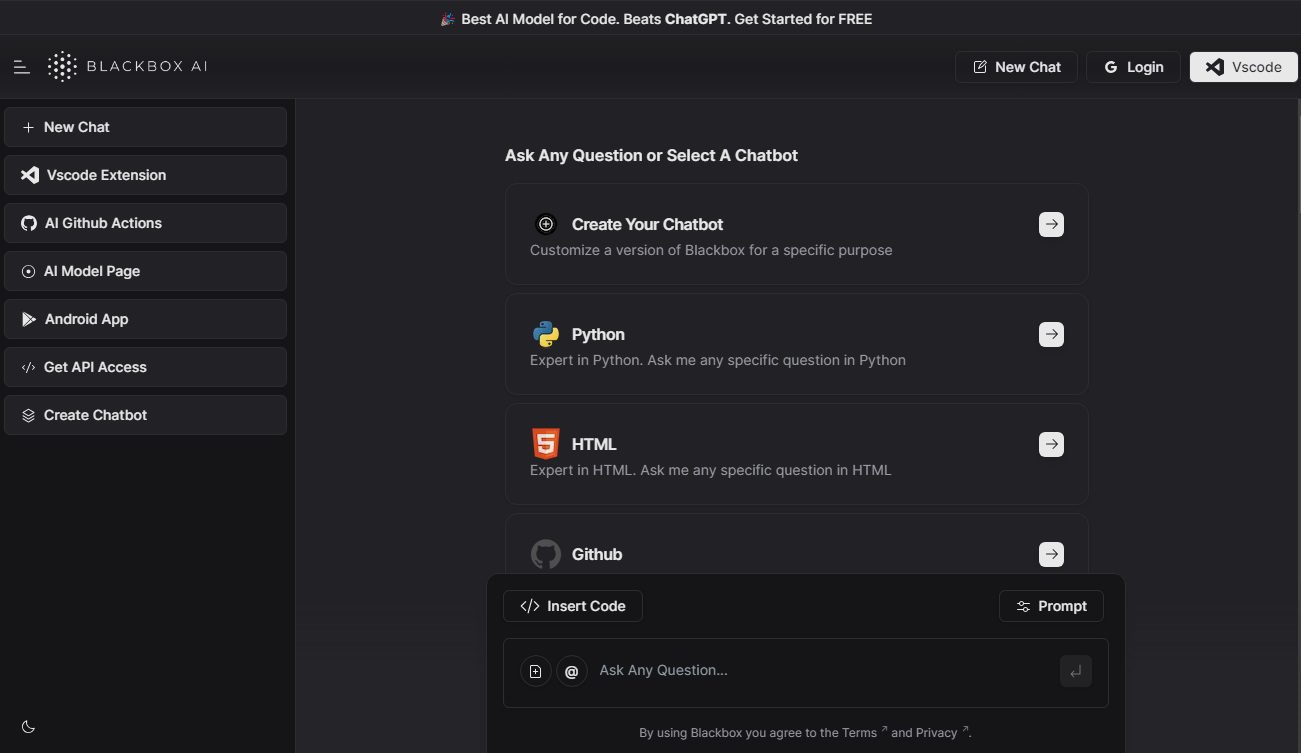Open Get API Access sidebar item

(x=145, y=367)
